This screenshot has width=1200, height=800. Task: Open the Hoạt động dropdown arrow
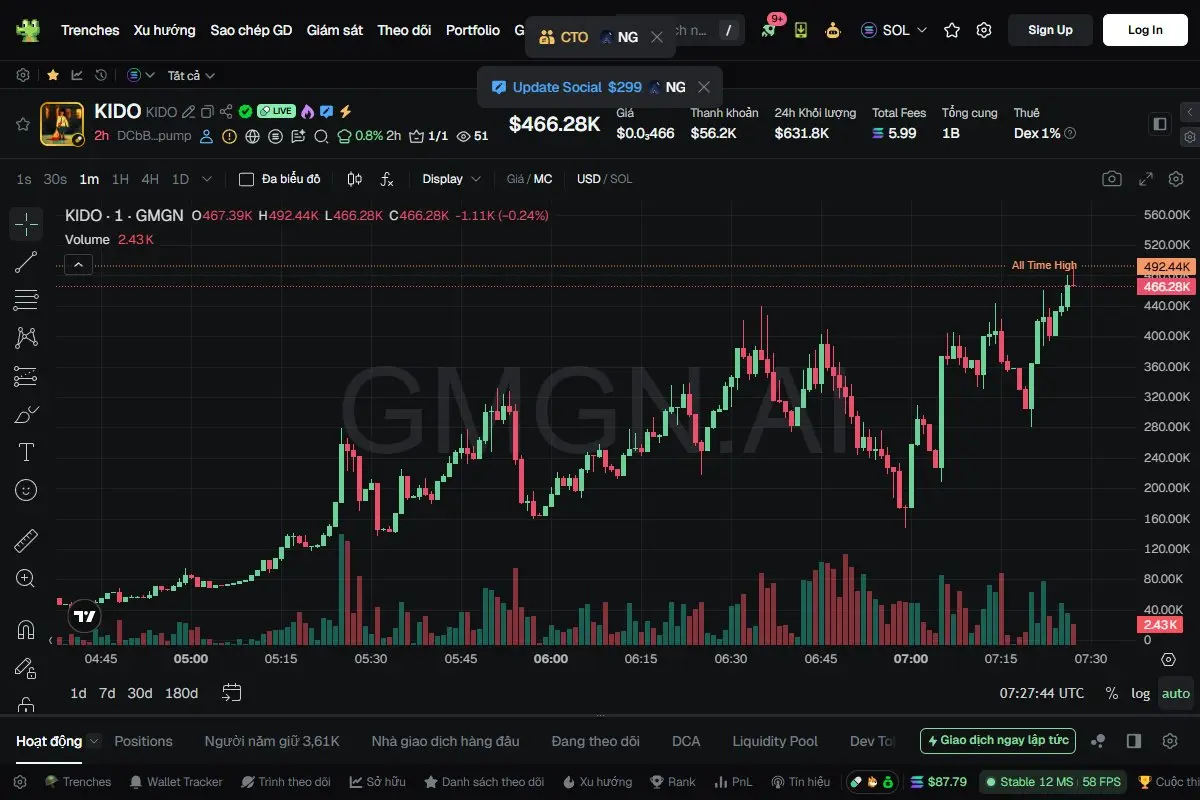(x=94, y=741)
